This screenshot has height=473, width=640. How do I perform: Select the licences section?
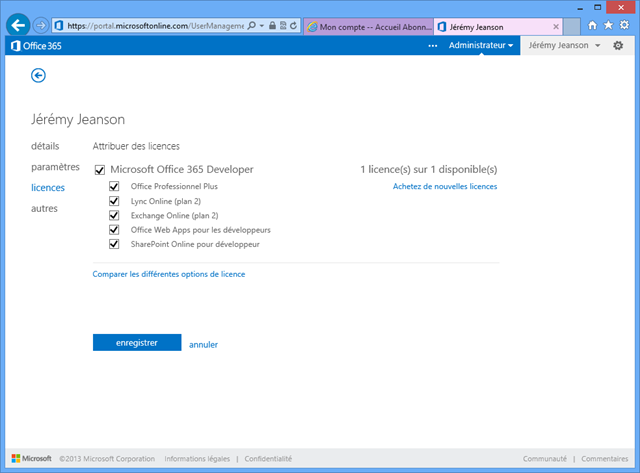pyautogui.click(x=48, y=188)
